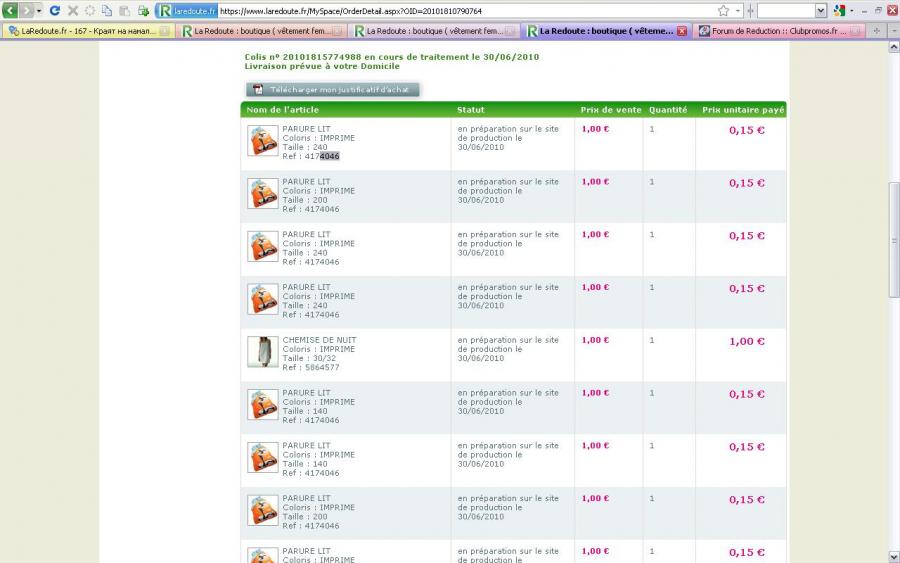The height and width of the screenshot is (563, 900).
Task: Expand the bookmark star dropdown arrow
Action: [738, 10]
